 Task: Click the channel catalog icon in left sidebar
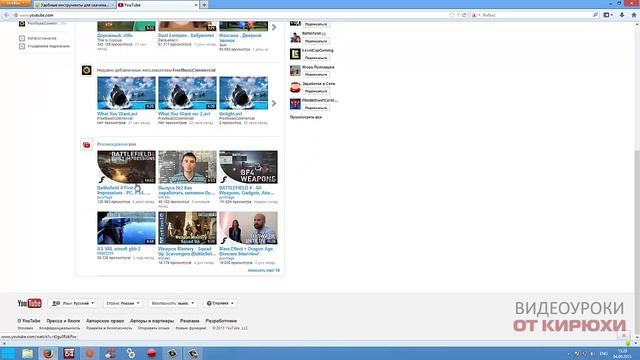[22, 38]
